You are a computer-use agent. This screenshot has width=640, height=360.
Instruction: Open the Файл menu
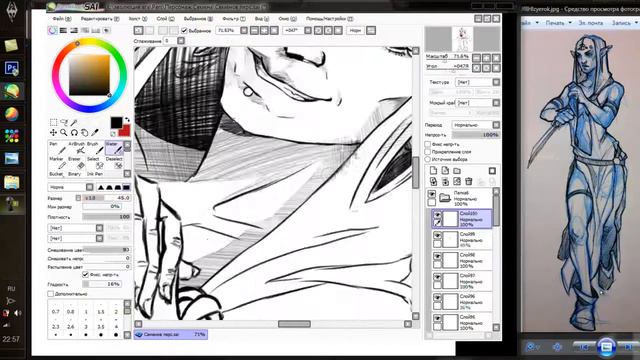coord(62,19)
